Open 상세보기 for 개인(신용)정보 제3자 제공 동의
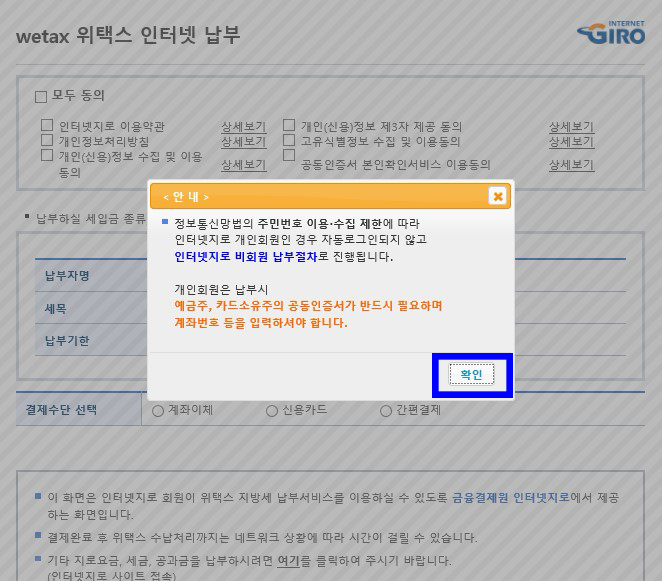 (572, 126)
